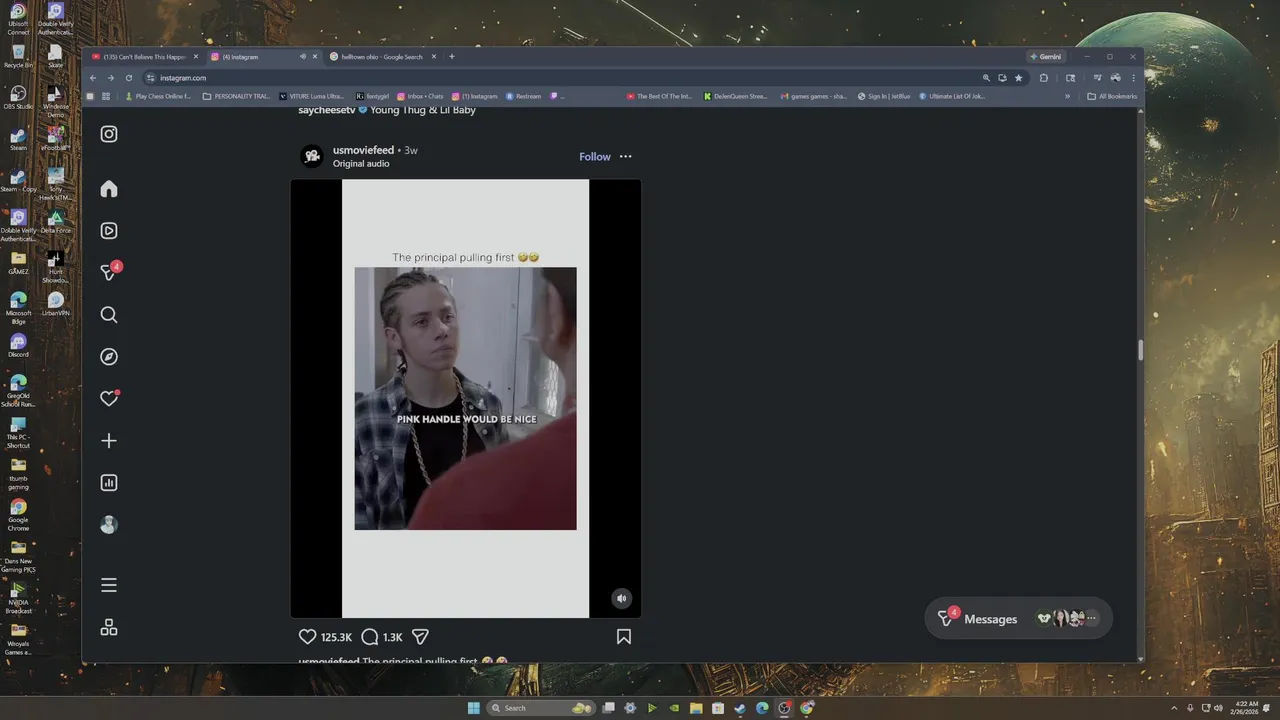The image size is (1280, 720).
Task: Show hidden system tray icons
Action: click(x=1175, y=708)
